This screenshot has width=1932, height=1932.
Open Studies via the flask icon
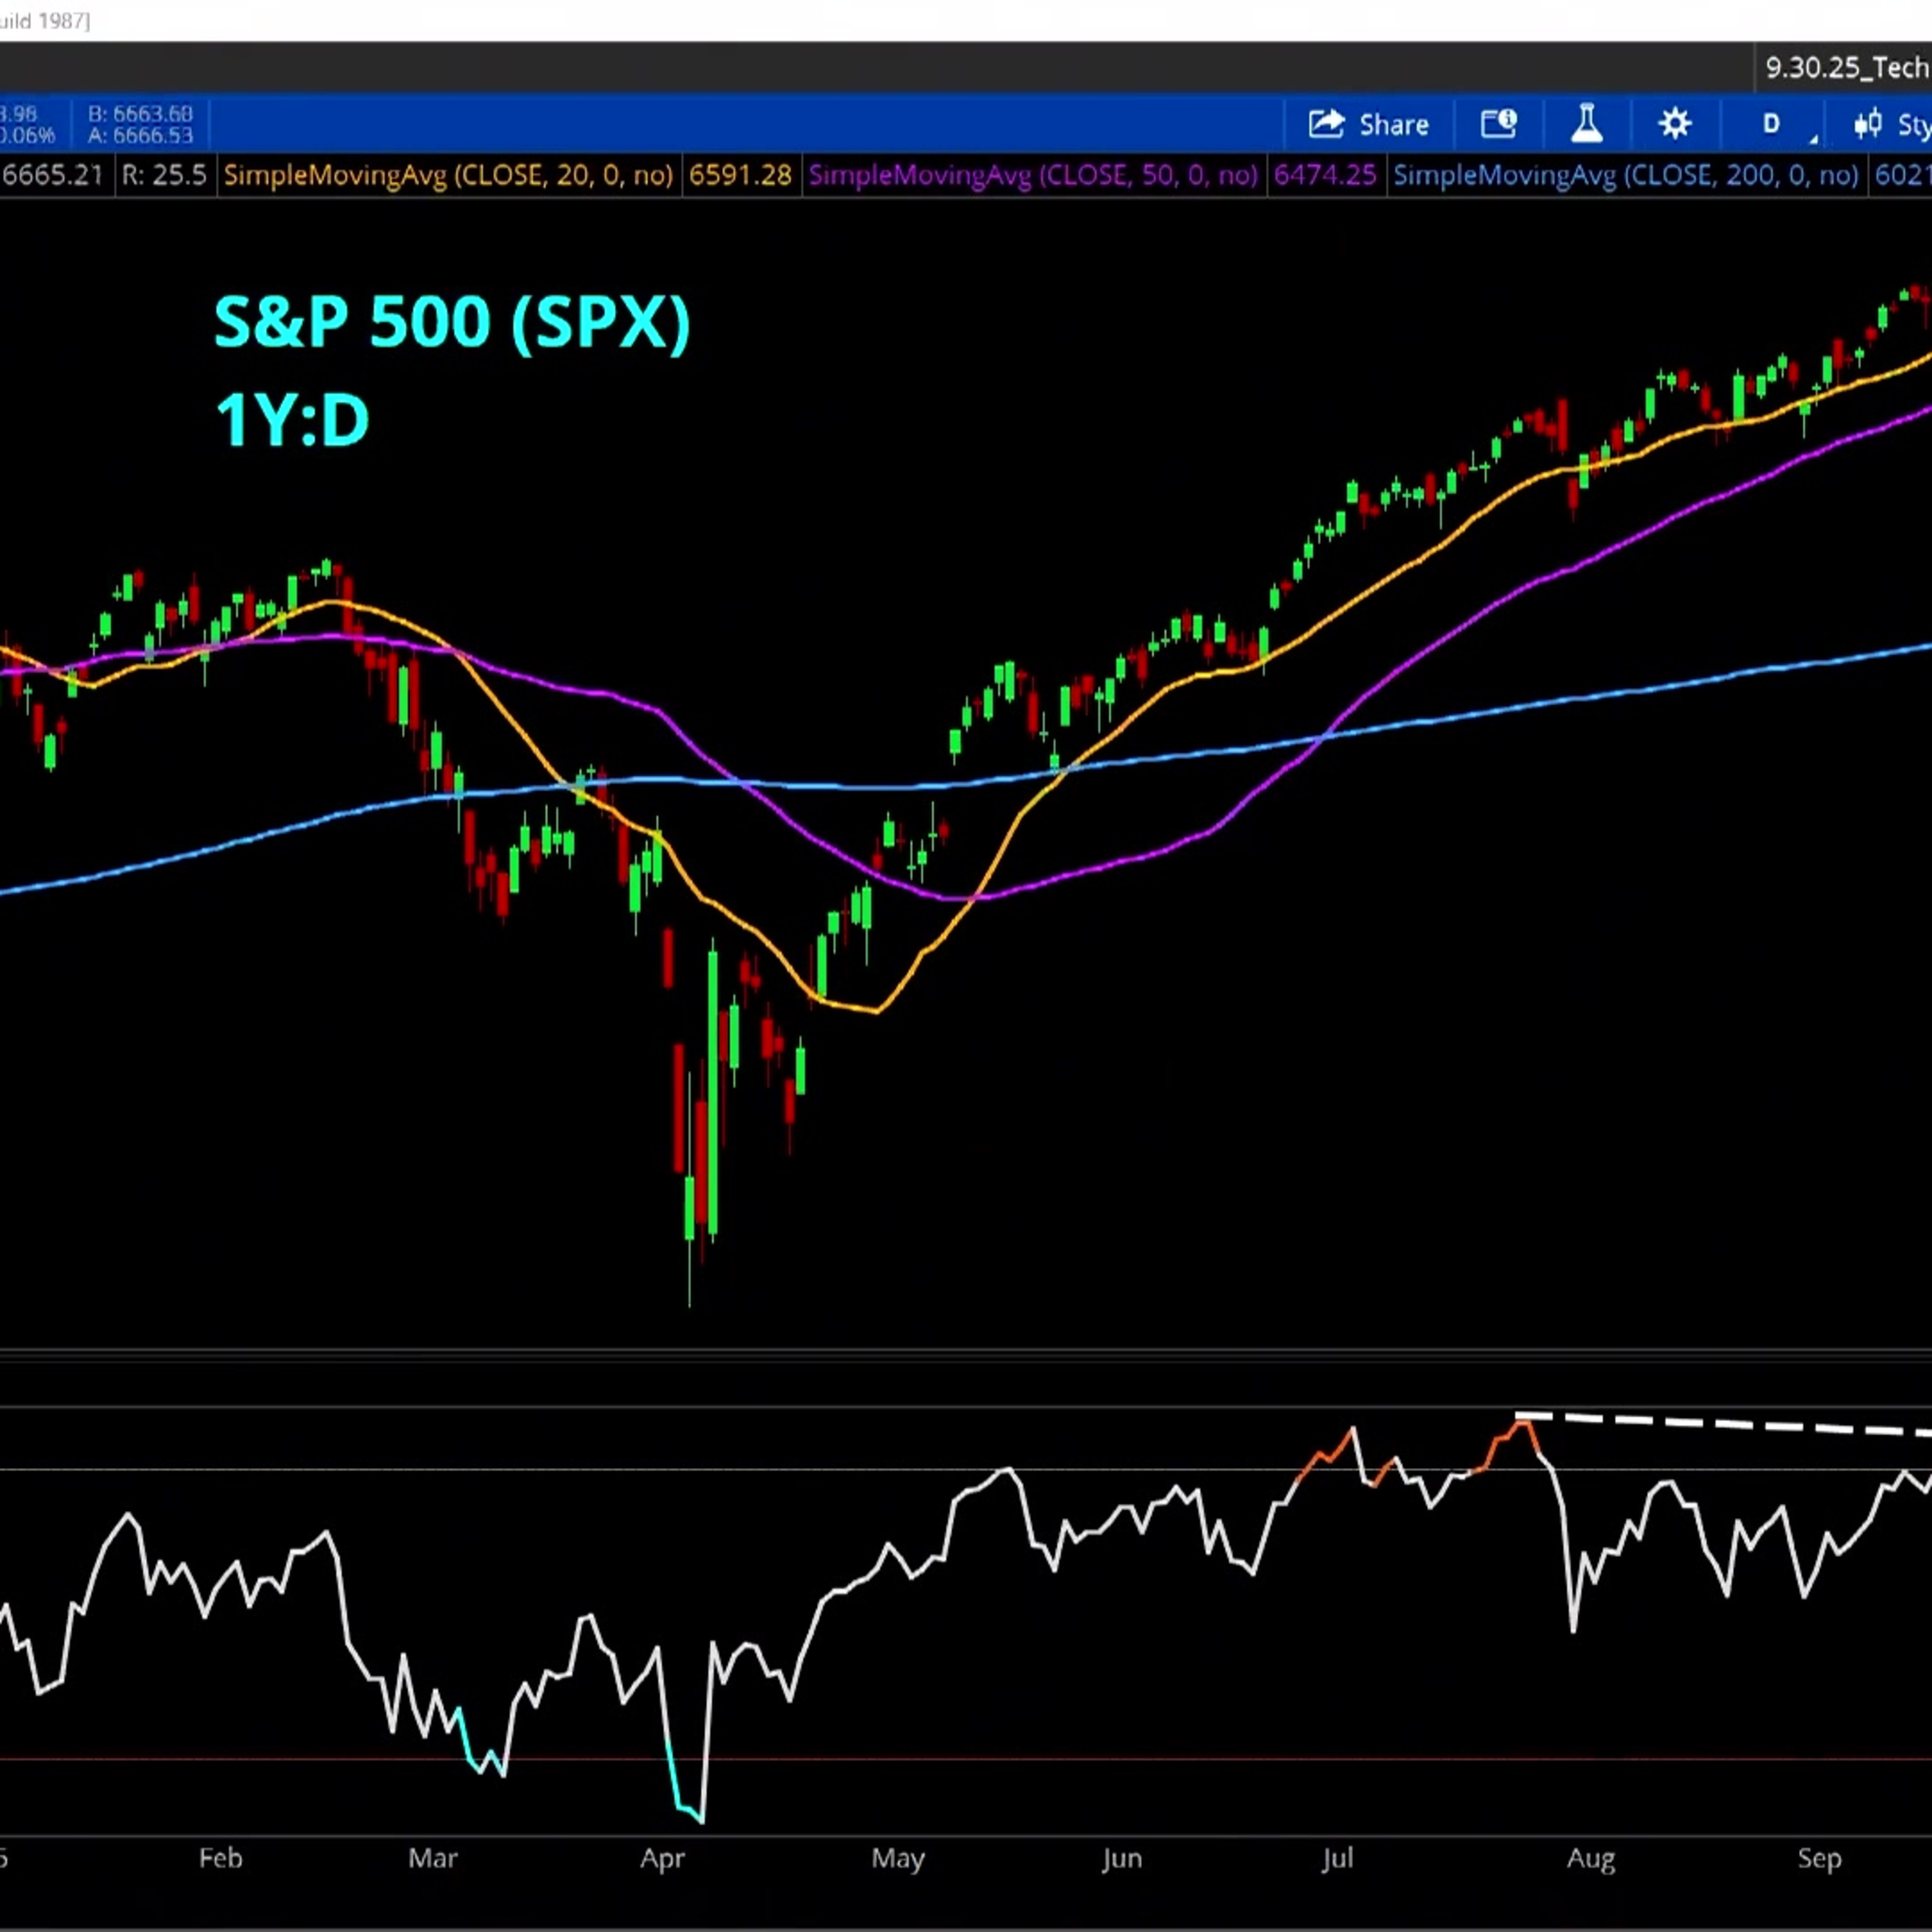tap(1587, 124)
